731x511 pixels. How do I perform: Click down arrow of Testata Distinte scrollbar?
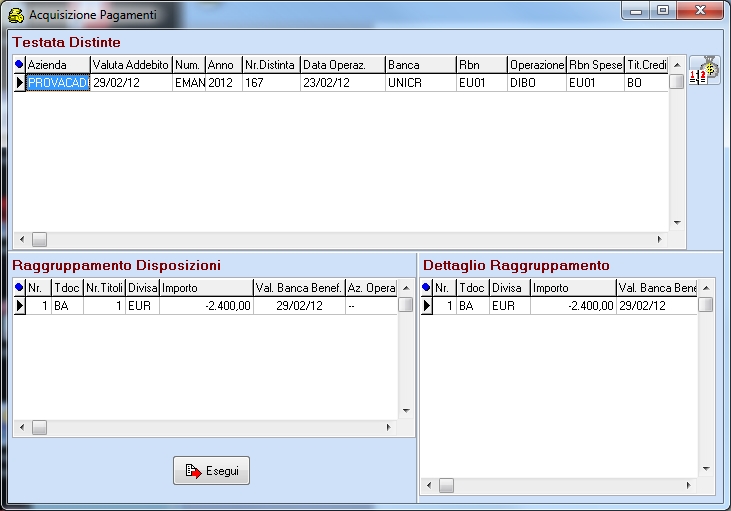tap(677, 222)
